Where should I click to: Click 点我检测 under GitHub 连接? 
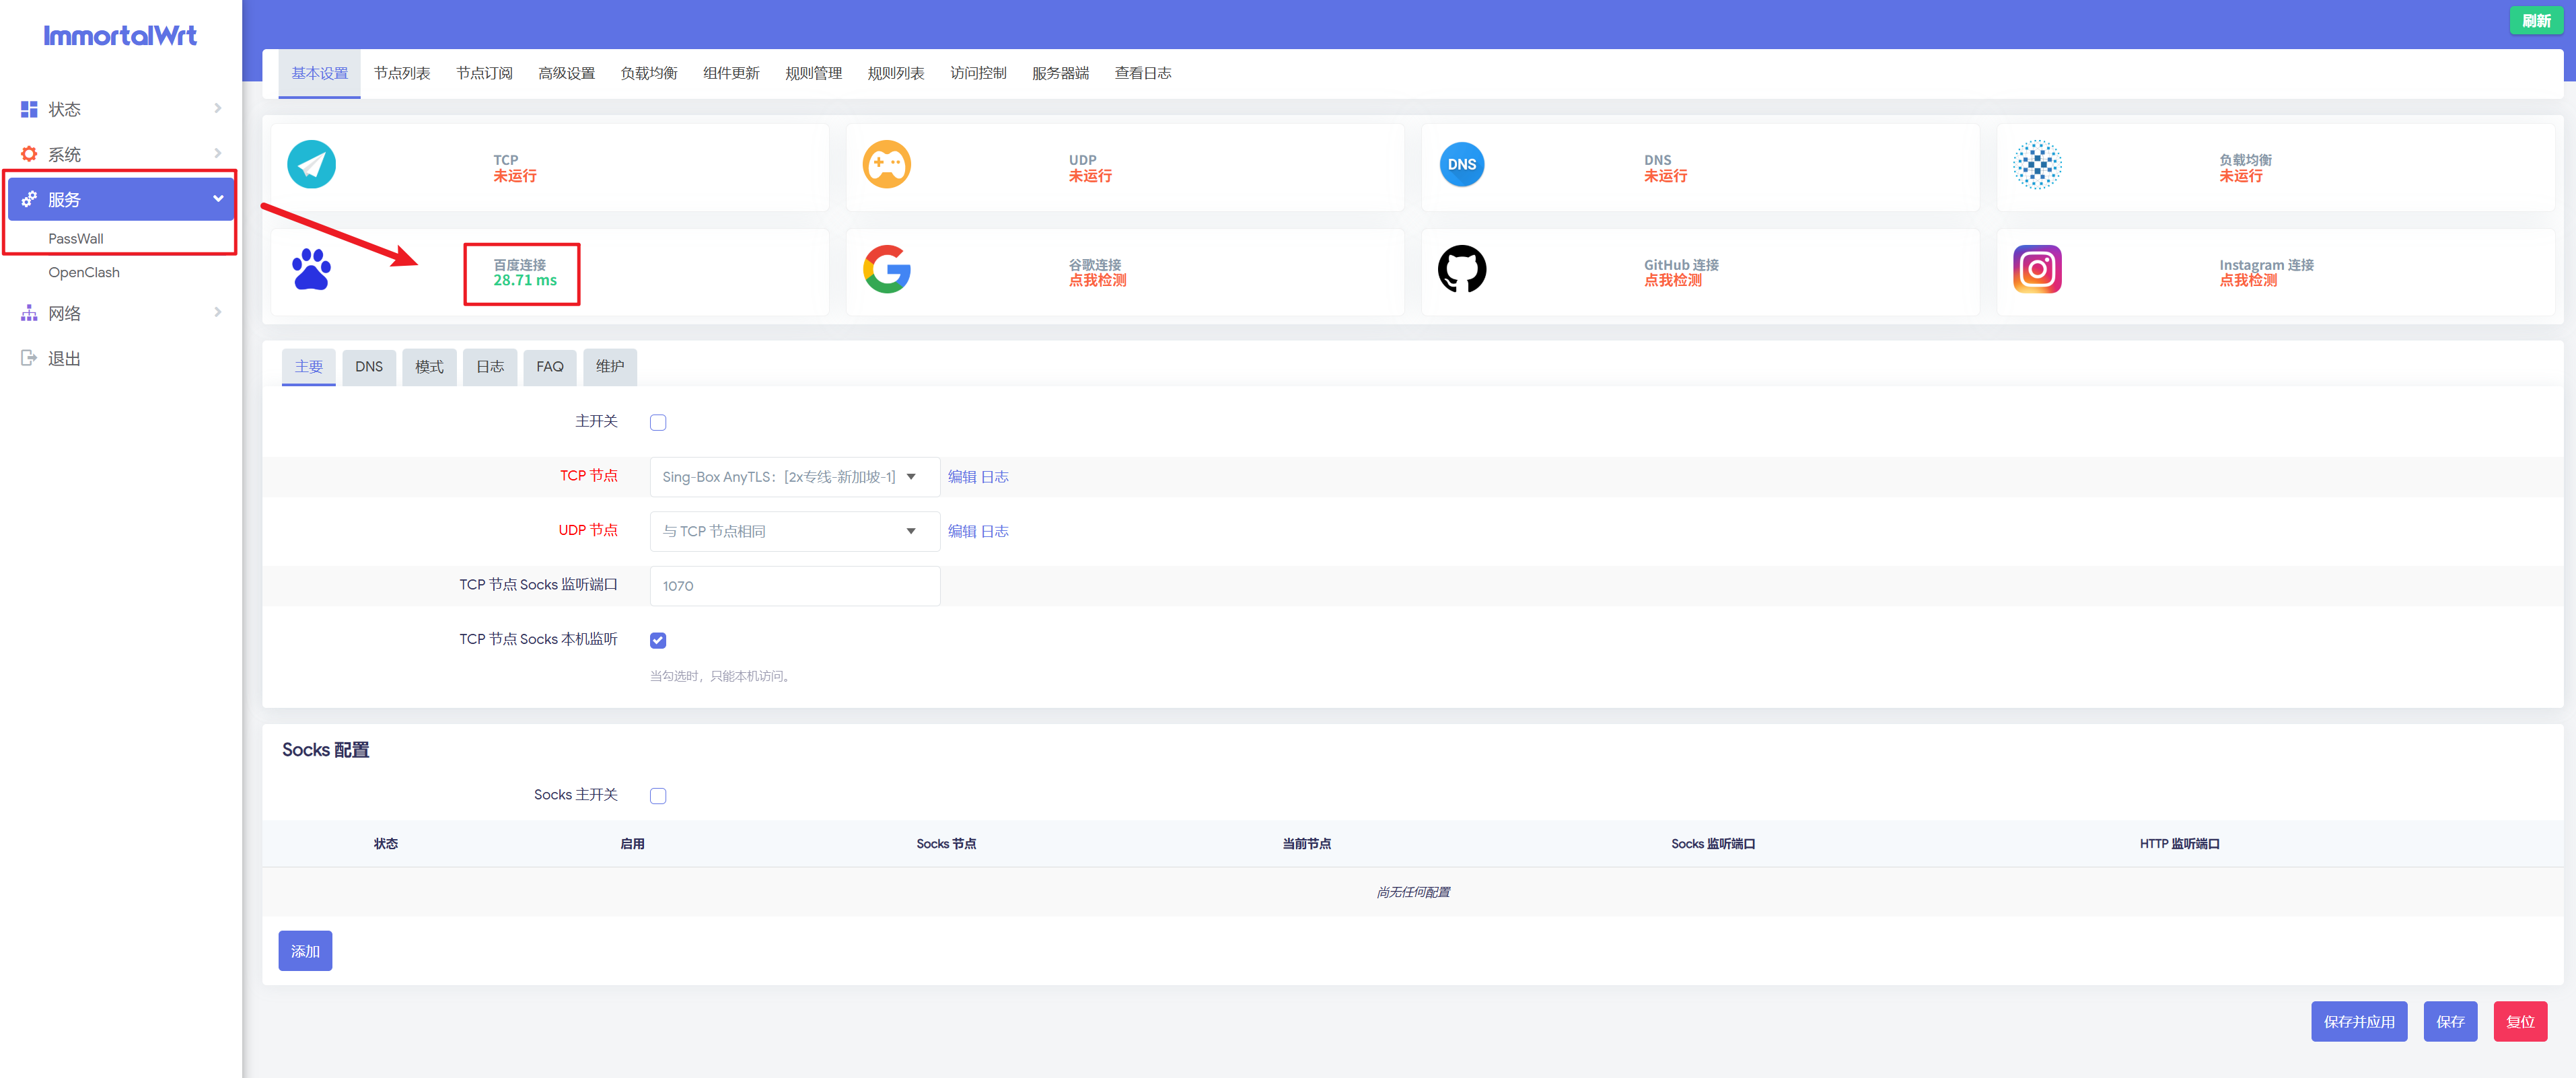coord(1673,281)
